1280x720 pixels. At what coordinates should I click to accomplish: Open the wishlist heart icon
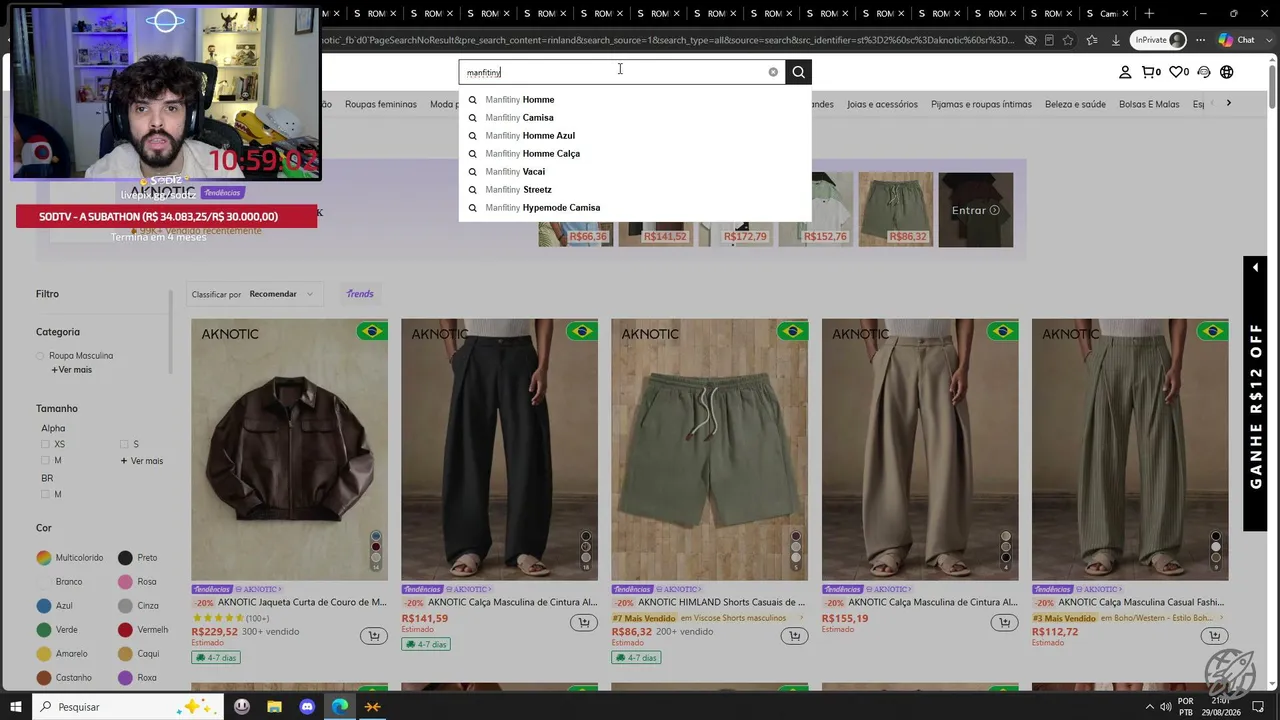pos(1179,72)
